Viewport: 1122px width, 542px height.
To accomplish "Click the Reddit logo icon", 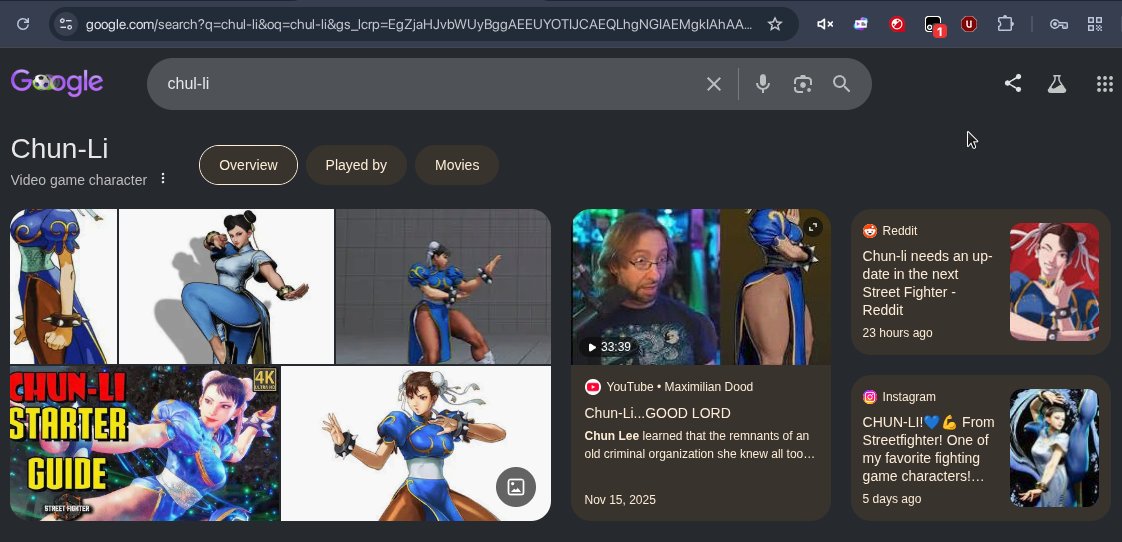I will (x=869, y=231).
